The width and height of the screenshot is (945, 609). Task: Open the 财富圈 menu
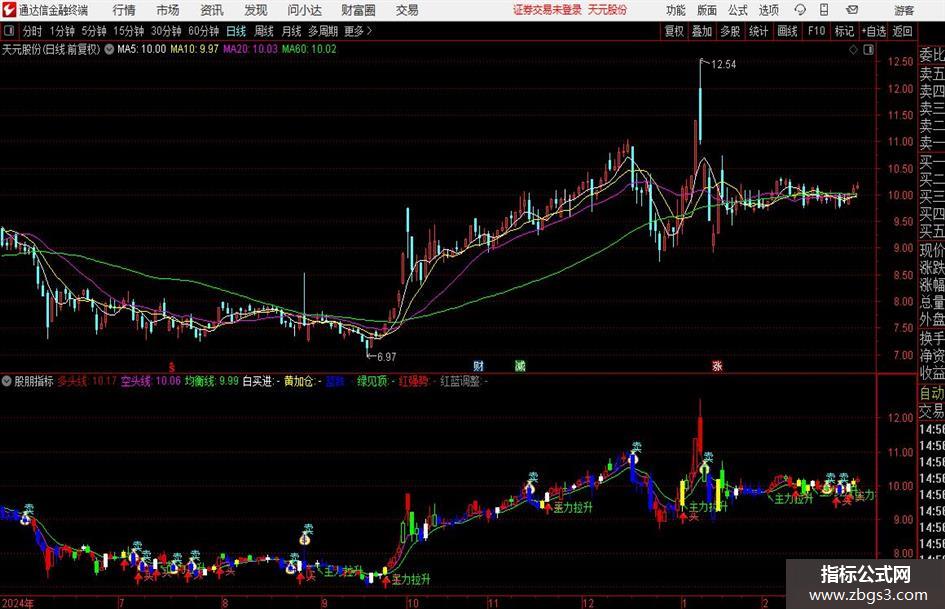(x=358, y=10)
